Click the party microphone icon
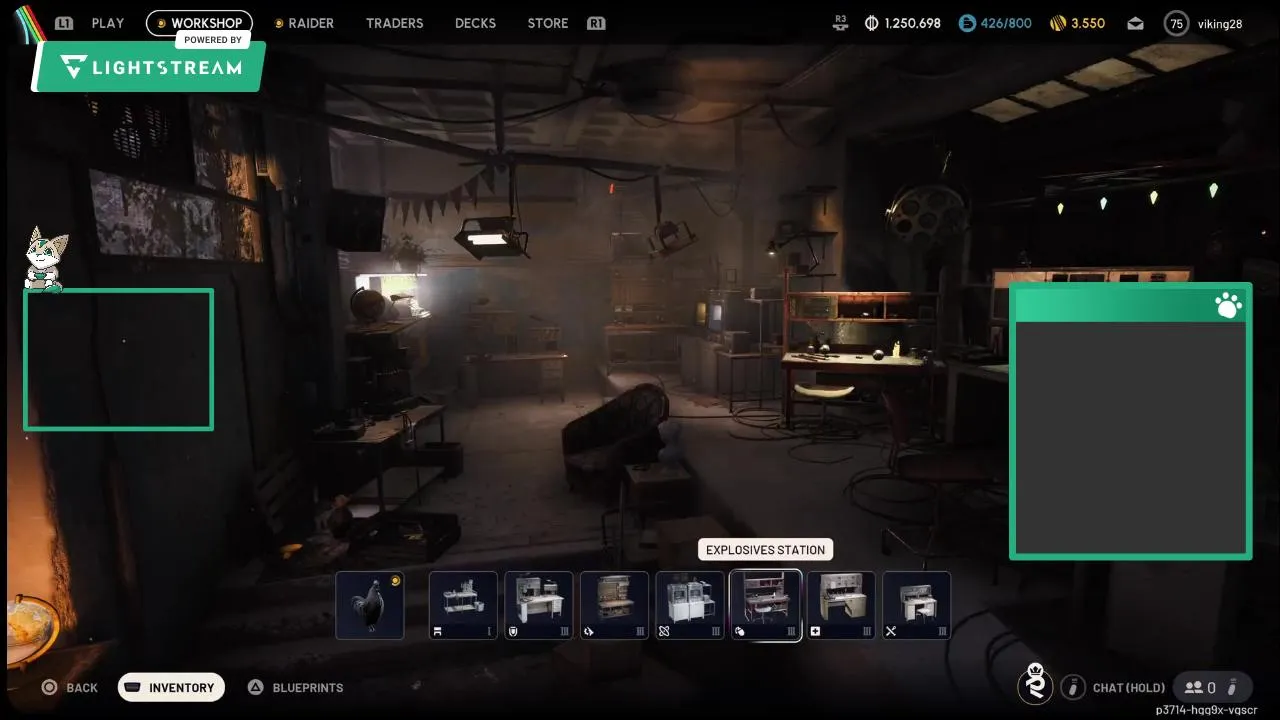The image size is (1280, 720). coord(1233,687)
